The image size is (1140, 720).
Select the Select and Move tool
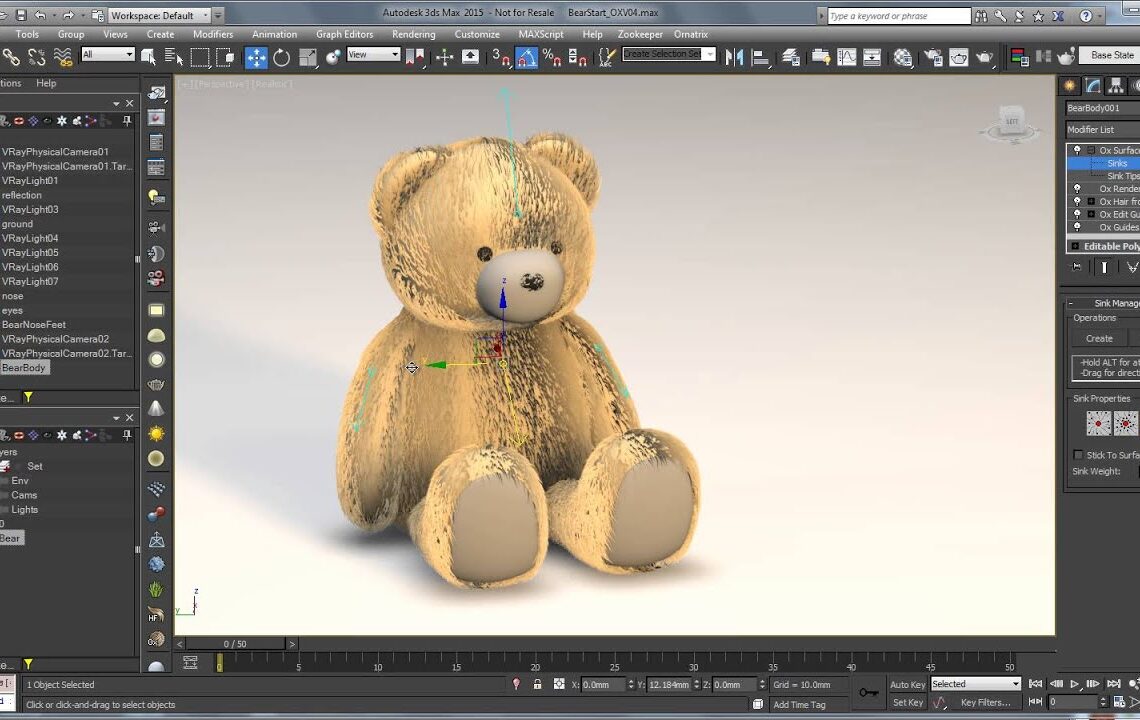[258, 57]
